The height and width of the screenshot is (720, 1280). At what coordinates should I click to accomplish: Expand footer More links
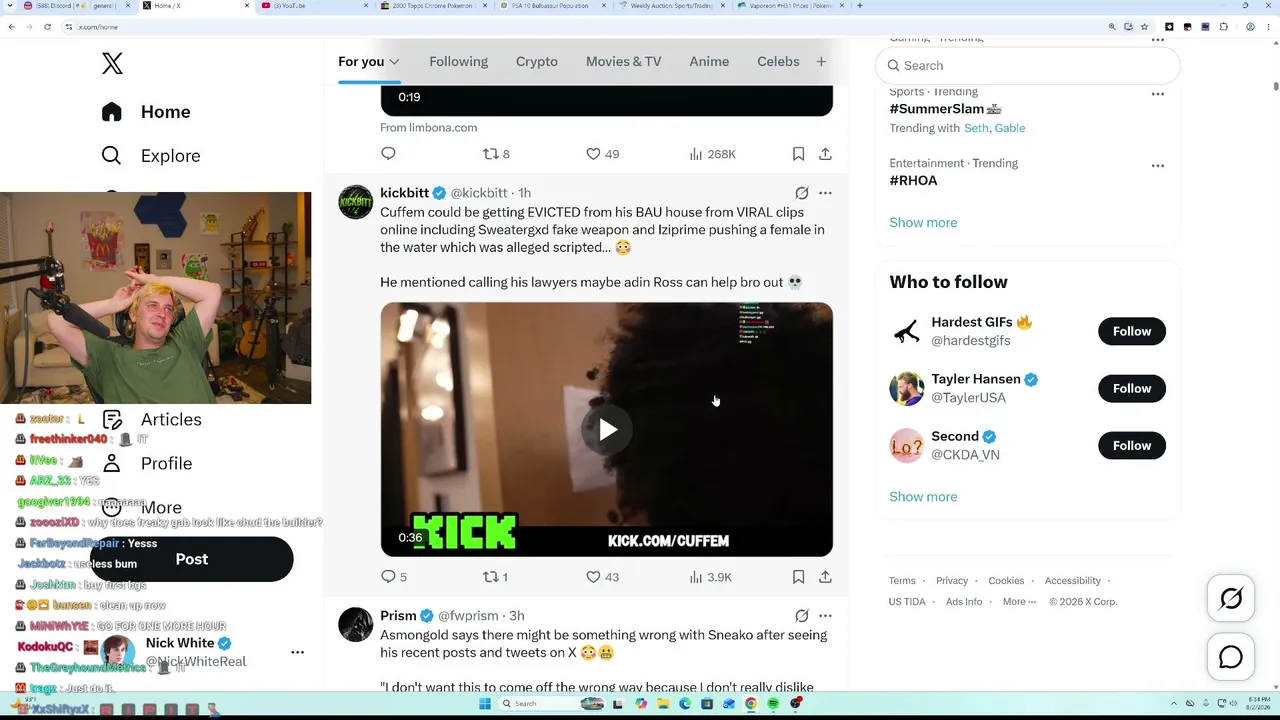1019,602
